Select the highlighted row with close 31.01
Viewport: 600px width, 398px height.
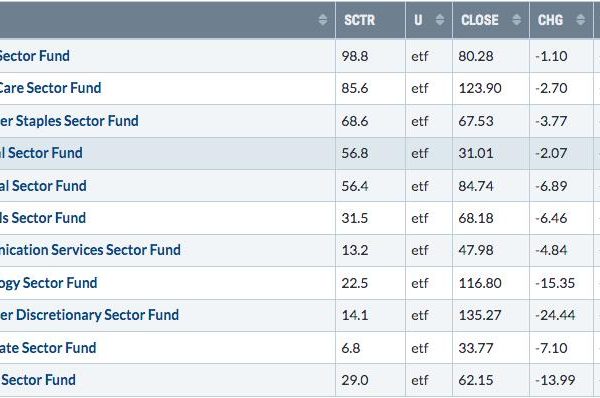point(300,153)
